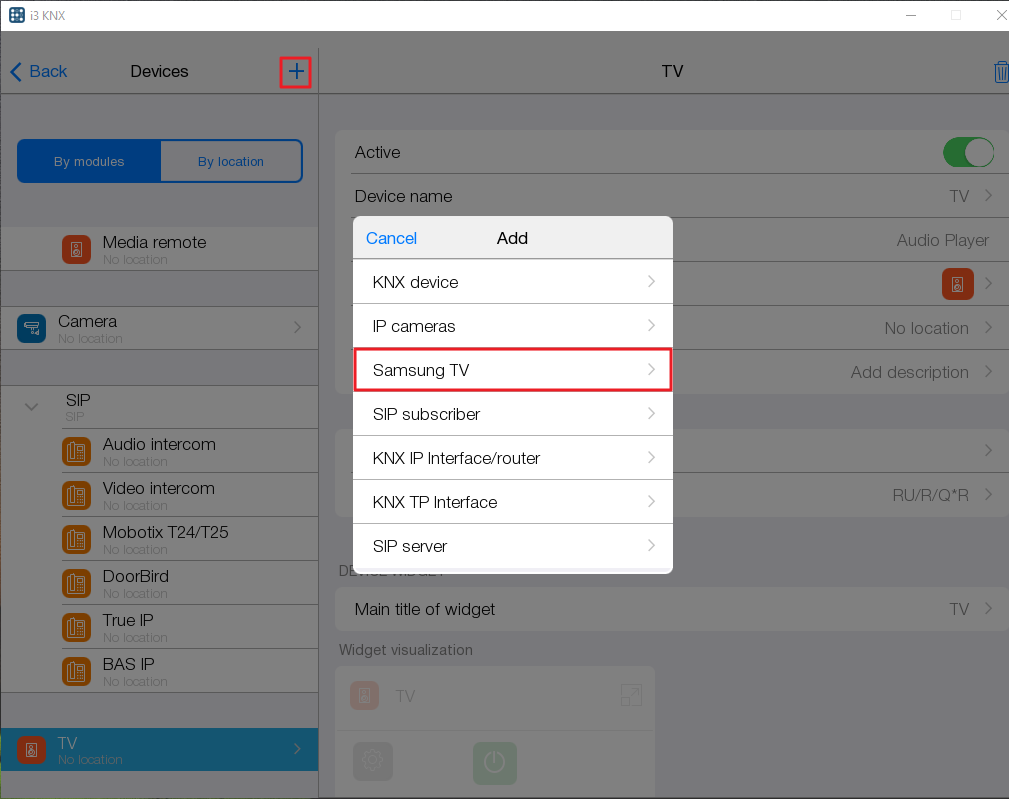Click the Camera device icon
The height and width of the screenshot is (799, 1009).
coord(32,328)
